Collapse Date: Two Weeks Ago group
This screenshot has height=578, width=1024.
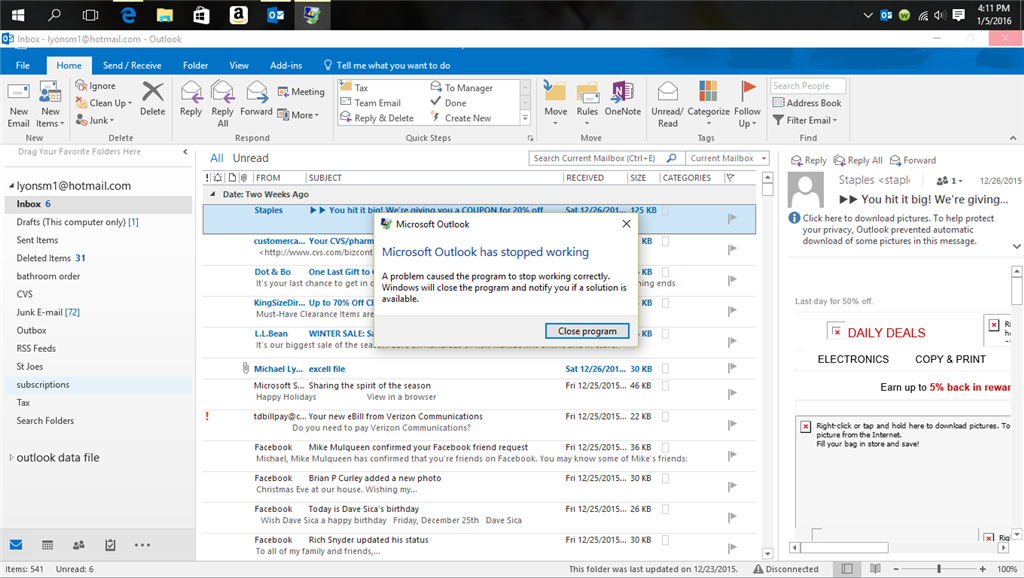(212, 194)
